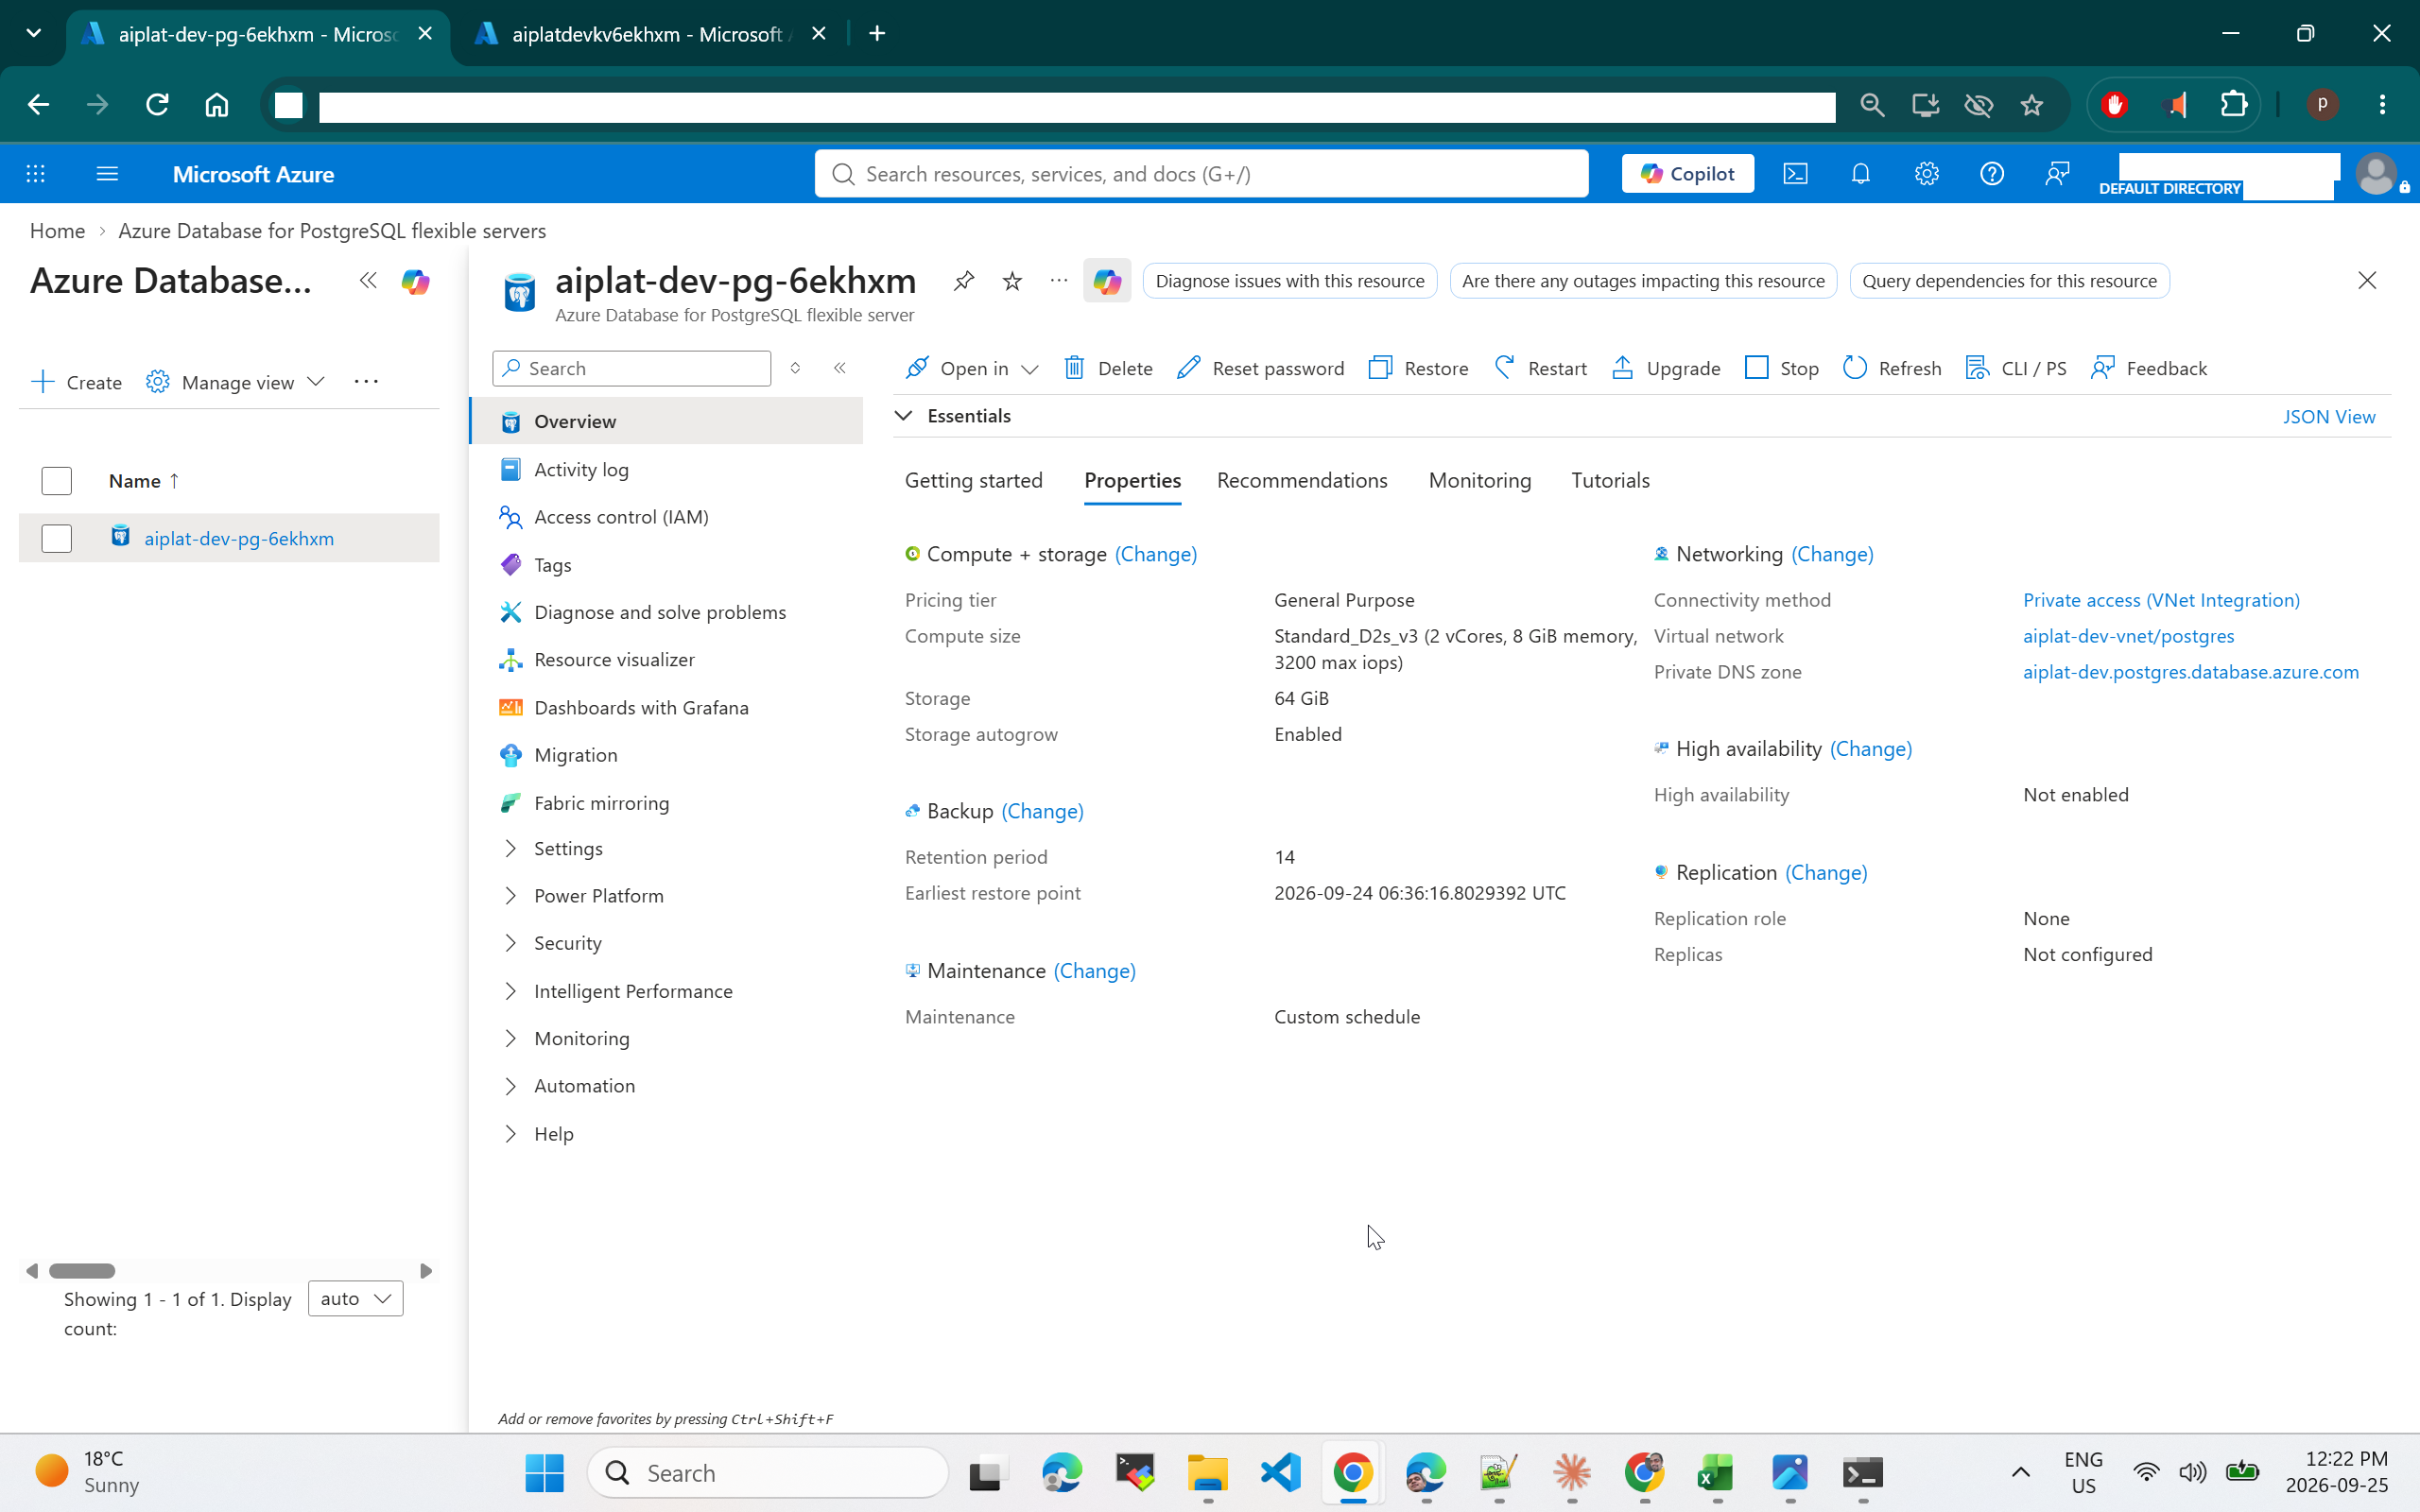The height and width of the screenshot is (1512, 2420).
Task: Open the Manage view dropdown
Action: [236, 382]
